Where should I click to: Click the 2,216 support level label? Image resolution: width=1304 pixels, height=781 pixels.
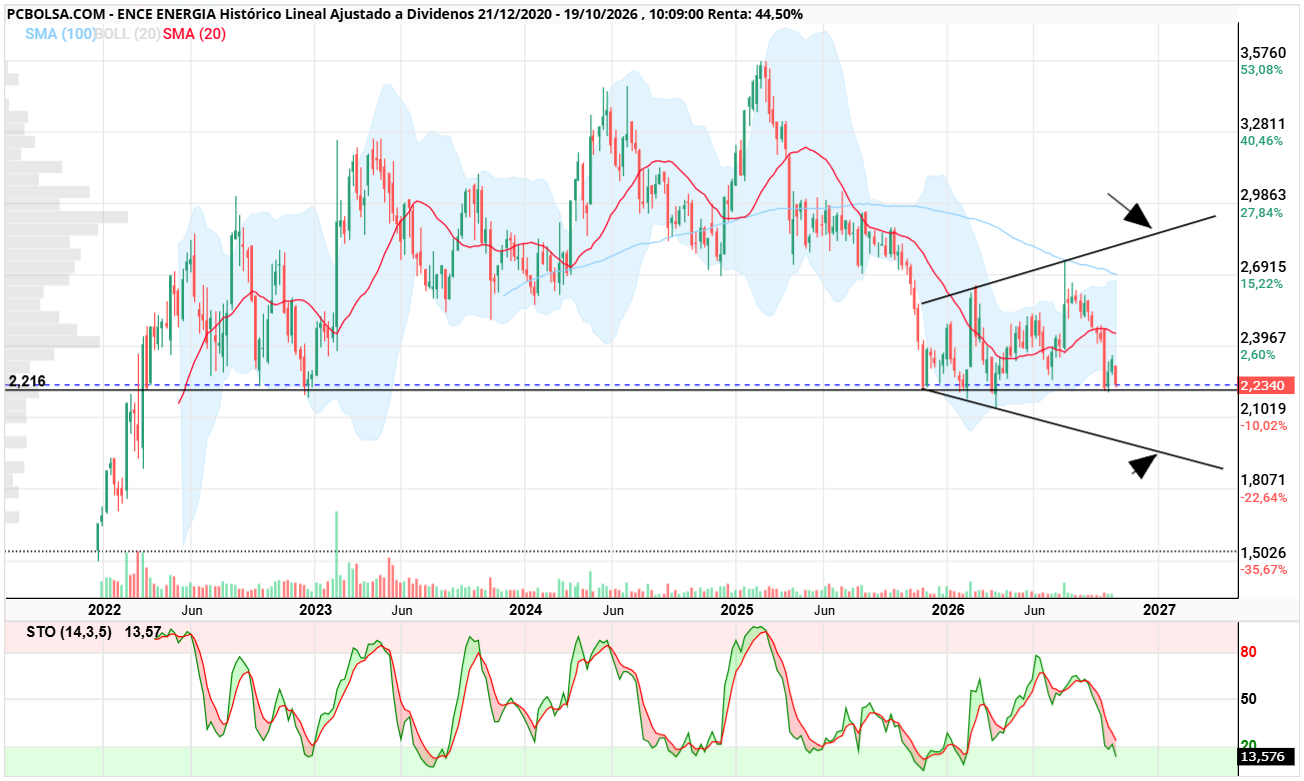click(26, 381)
